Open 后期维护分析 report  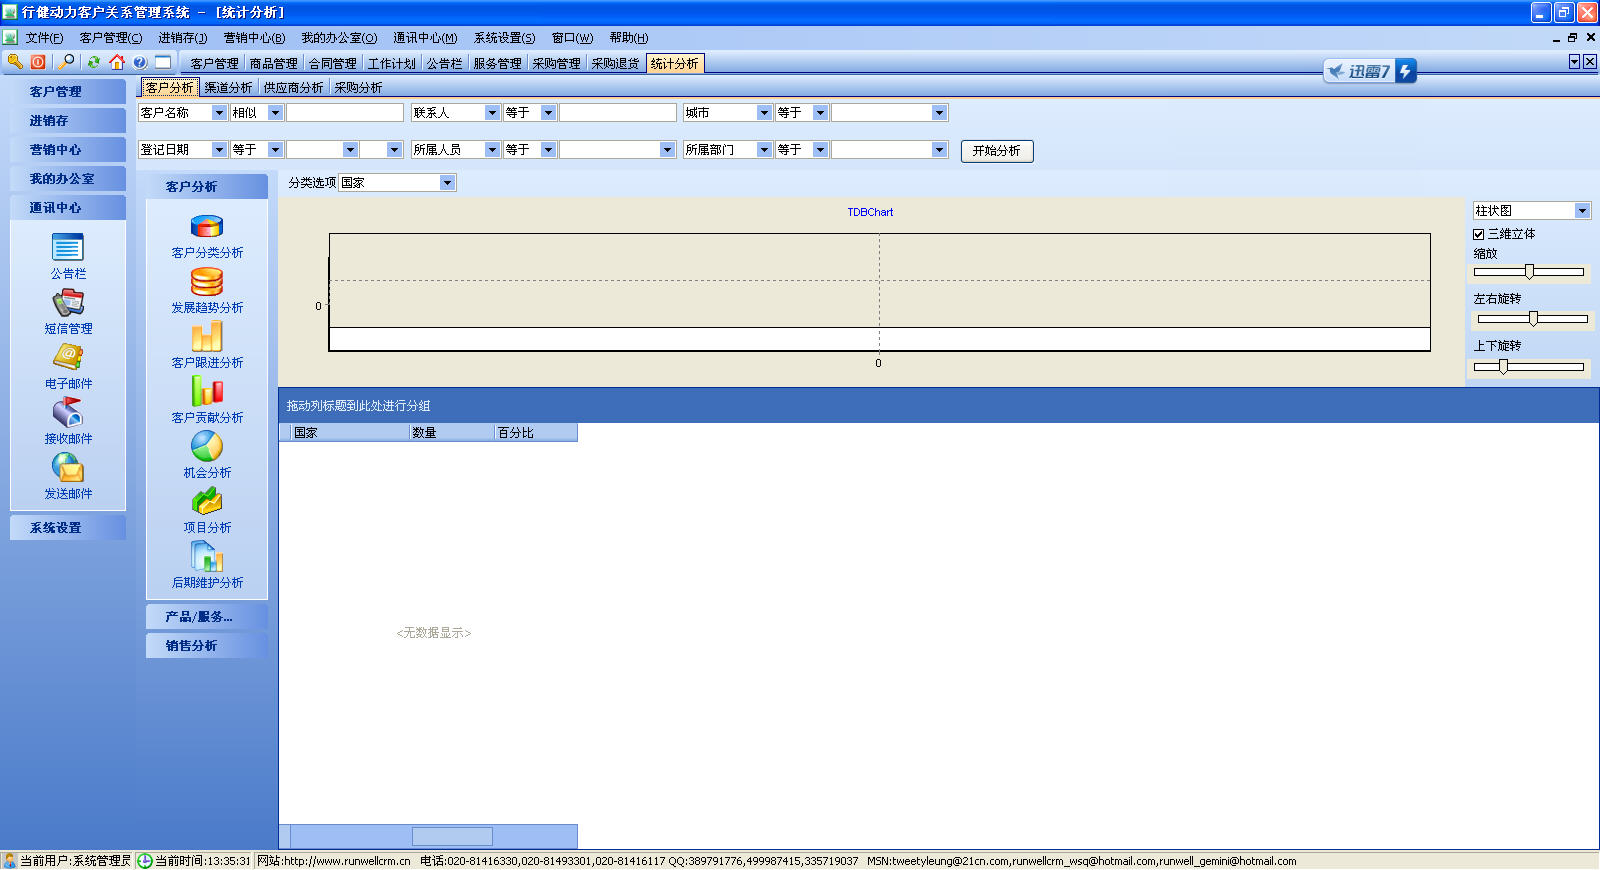tap(207, 566)
